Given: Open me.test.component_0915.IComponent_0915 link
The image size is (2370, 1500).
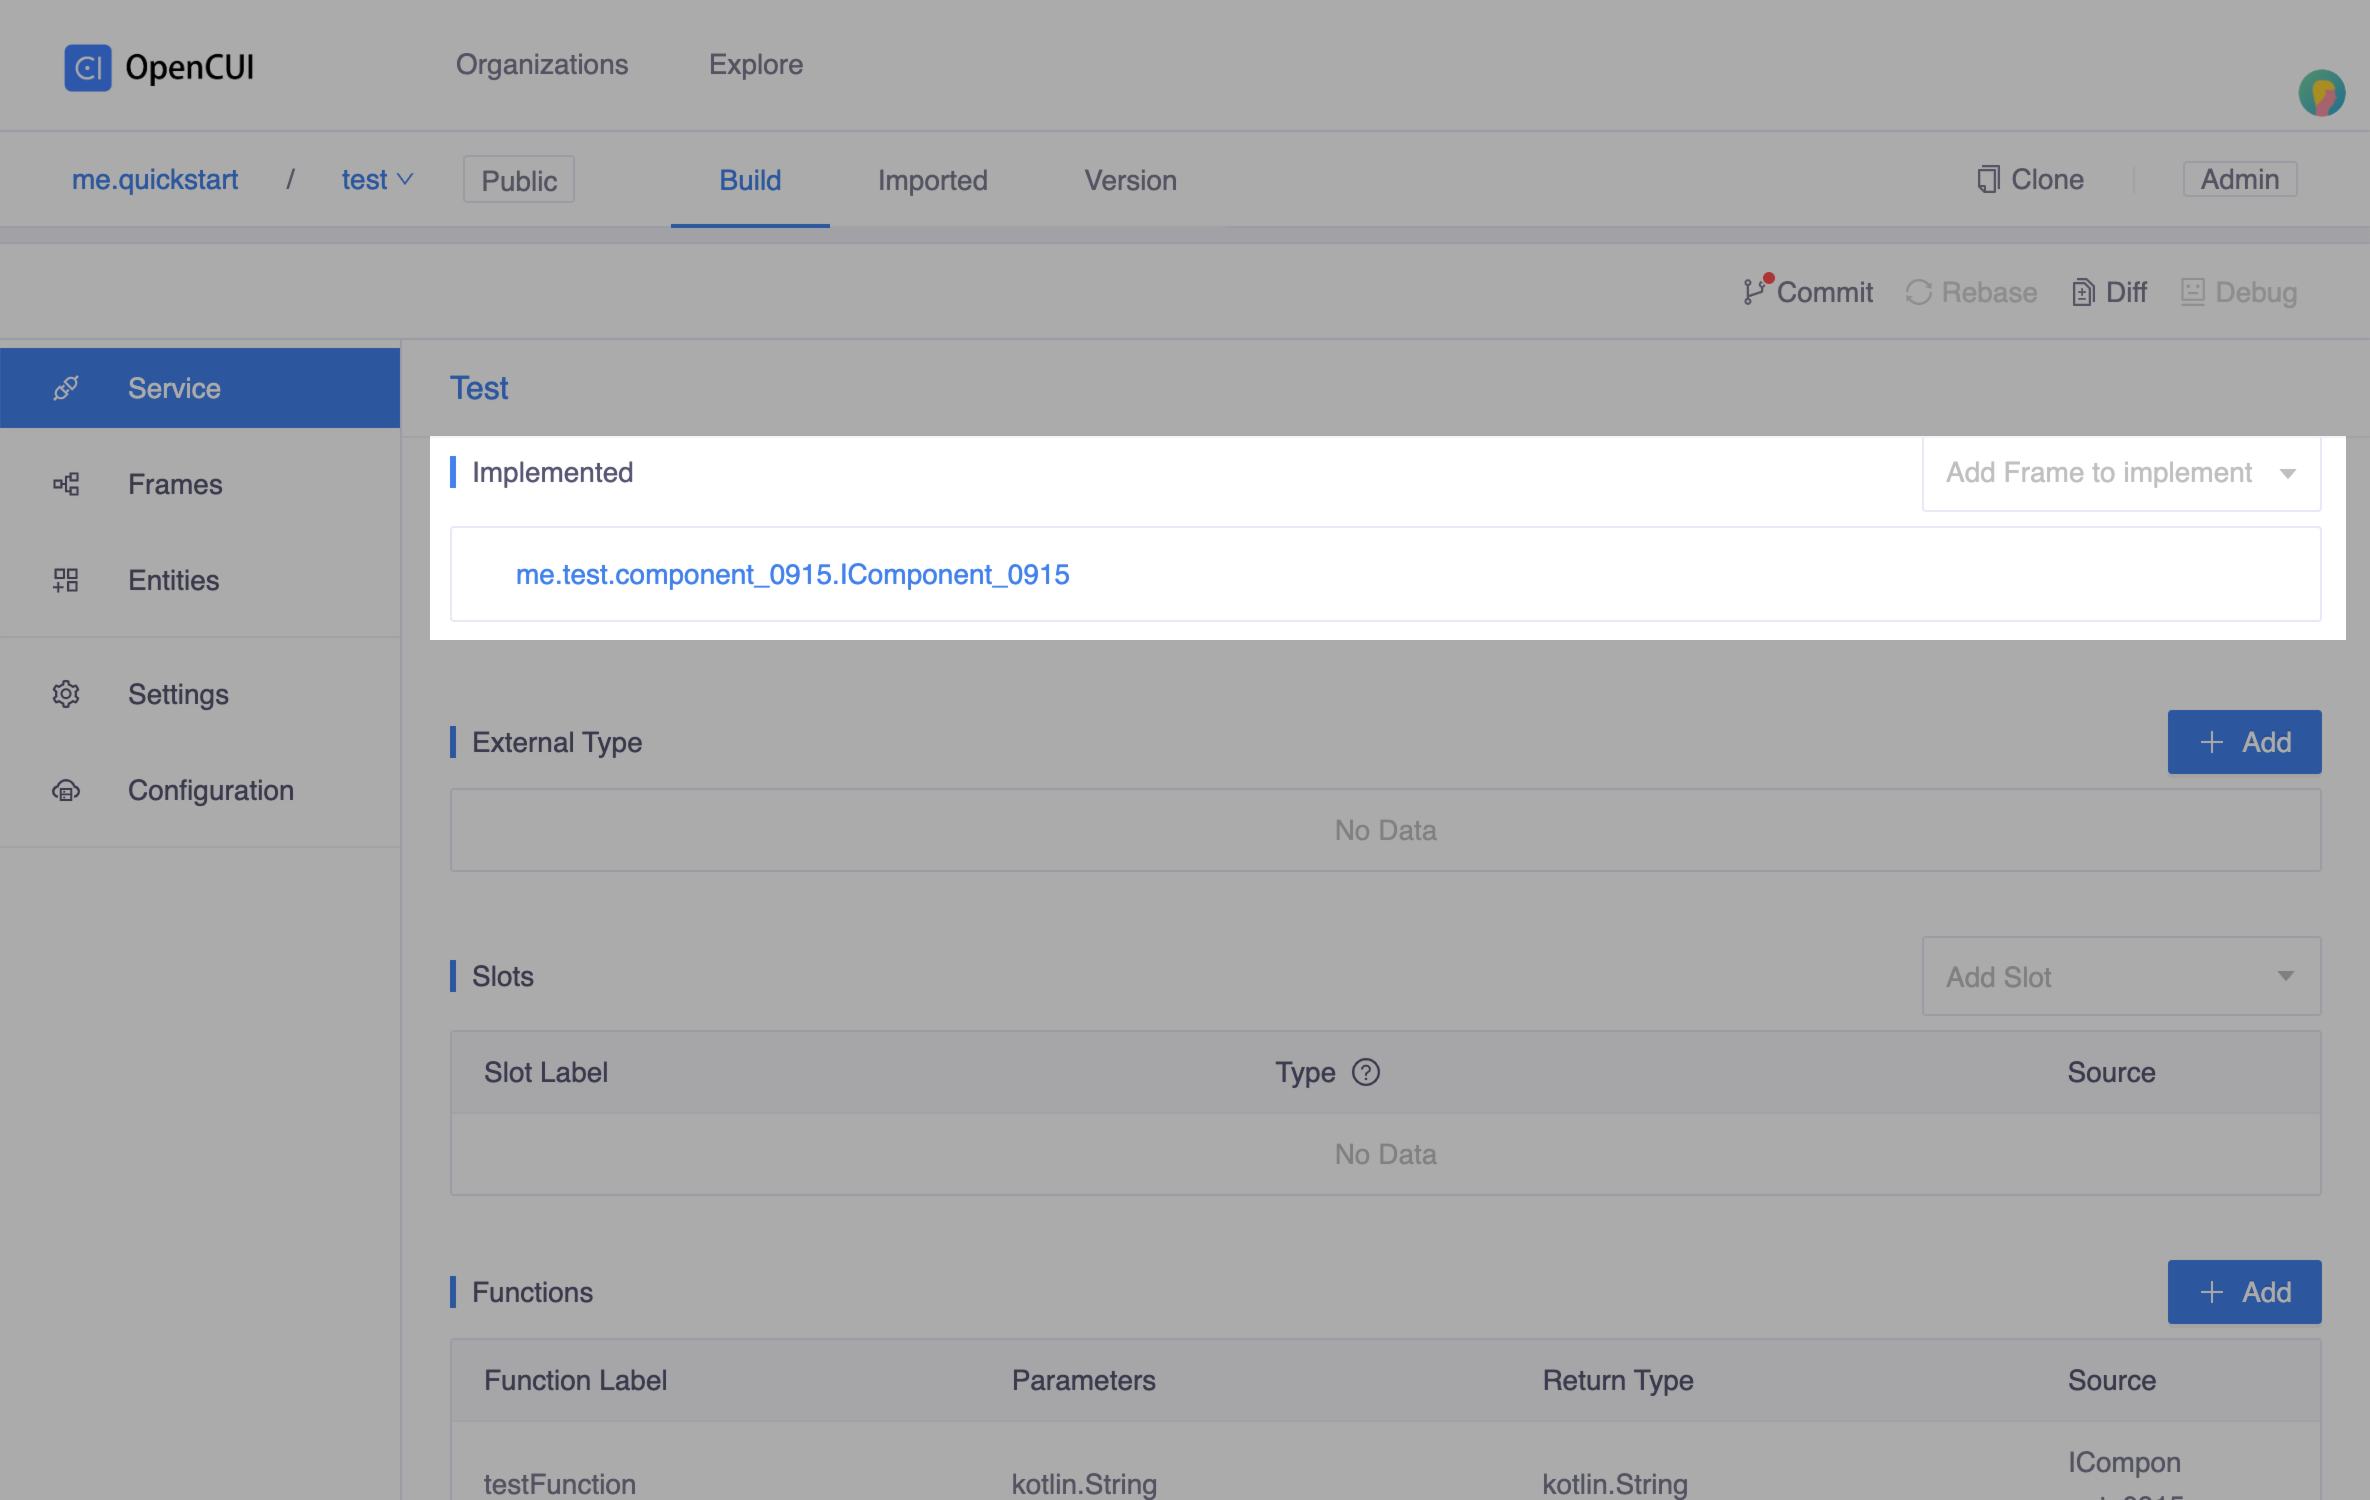Looking at the screenshot, I should pyautogui.click(x=793, y=574).
